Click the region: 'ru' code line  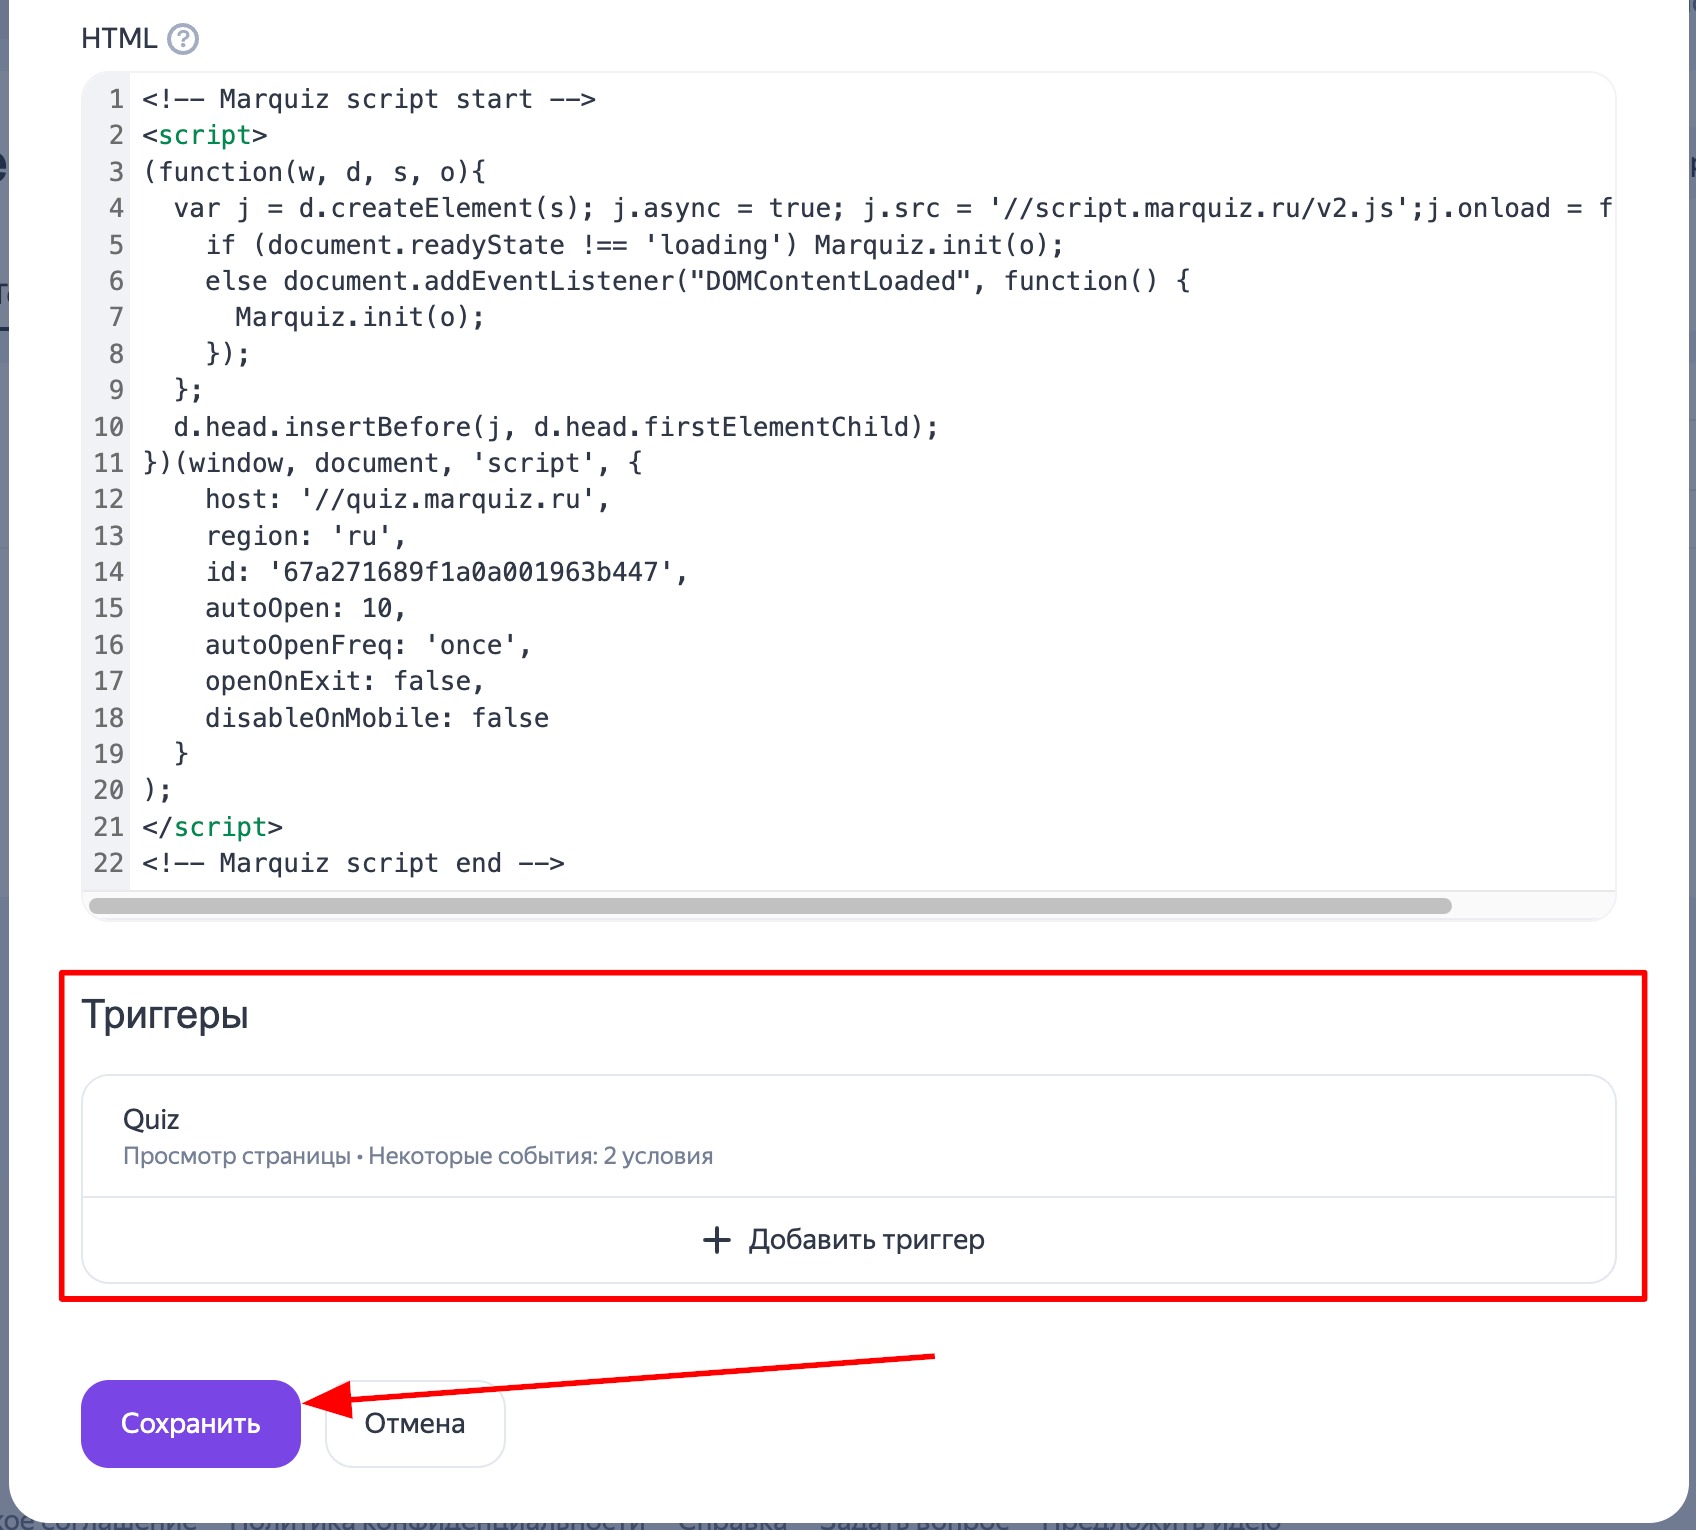[x=305, y=536]
